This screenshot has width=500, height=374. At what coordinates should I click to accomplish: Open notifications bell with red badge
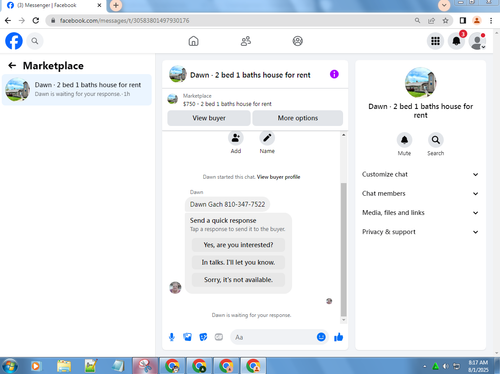tap(456, 41)
